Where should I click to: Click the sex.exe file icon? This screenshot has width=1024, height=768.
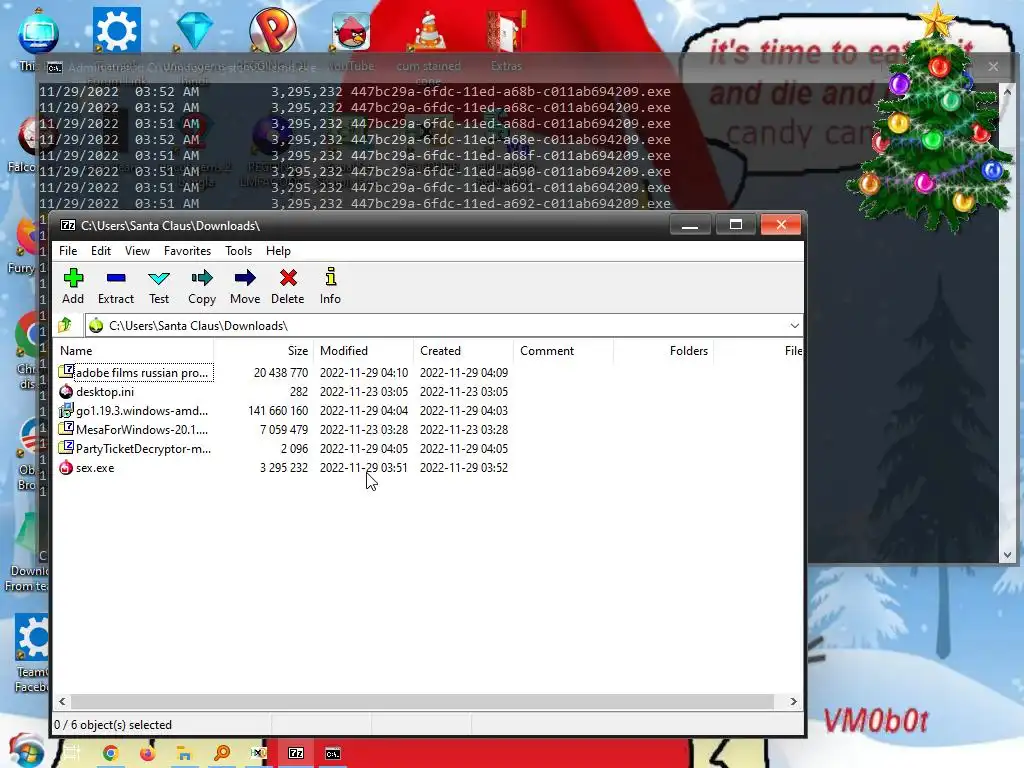66,468
